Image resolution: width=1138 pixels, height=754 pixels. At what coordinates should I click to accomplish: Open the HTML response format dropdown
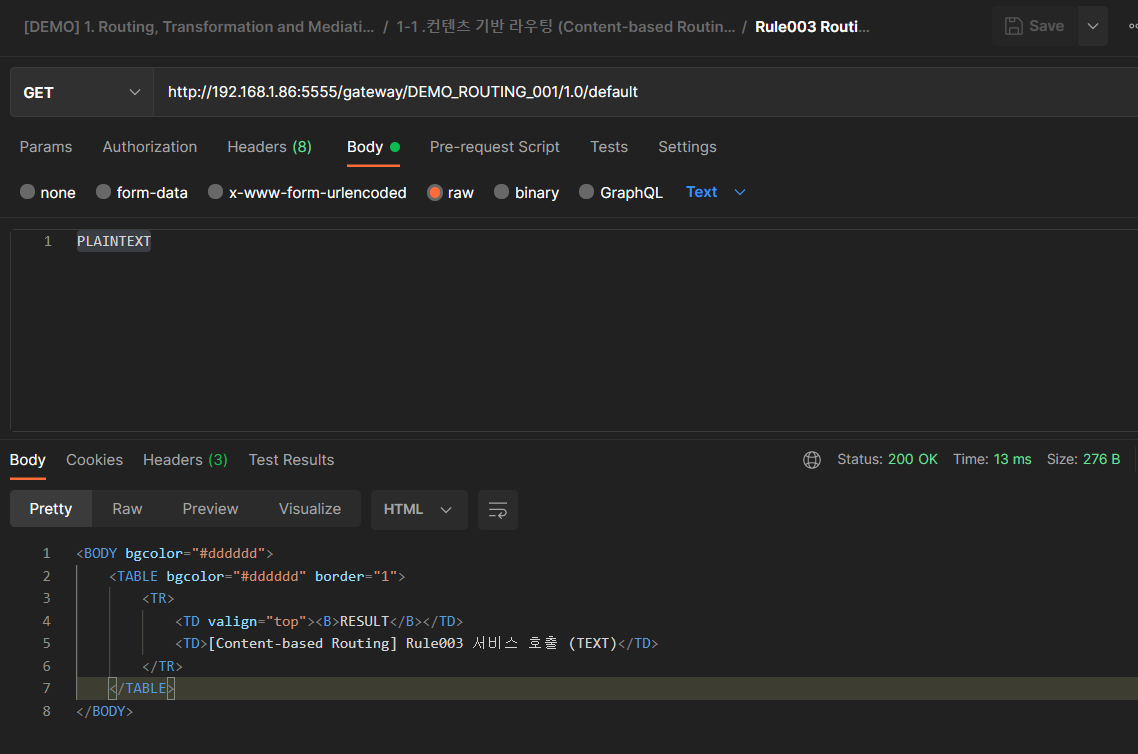(418, 510)
